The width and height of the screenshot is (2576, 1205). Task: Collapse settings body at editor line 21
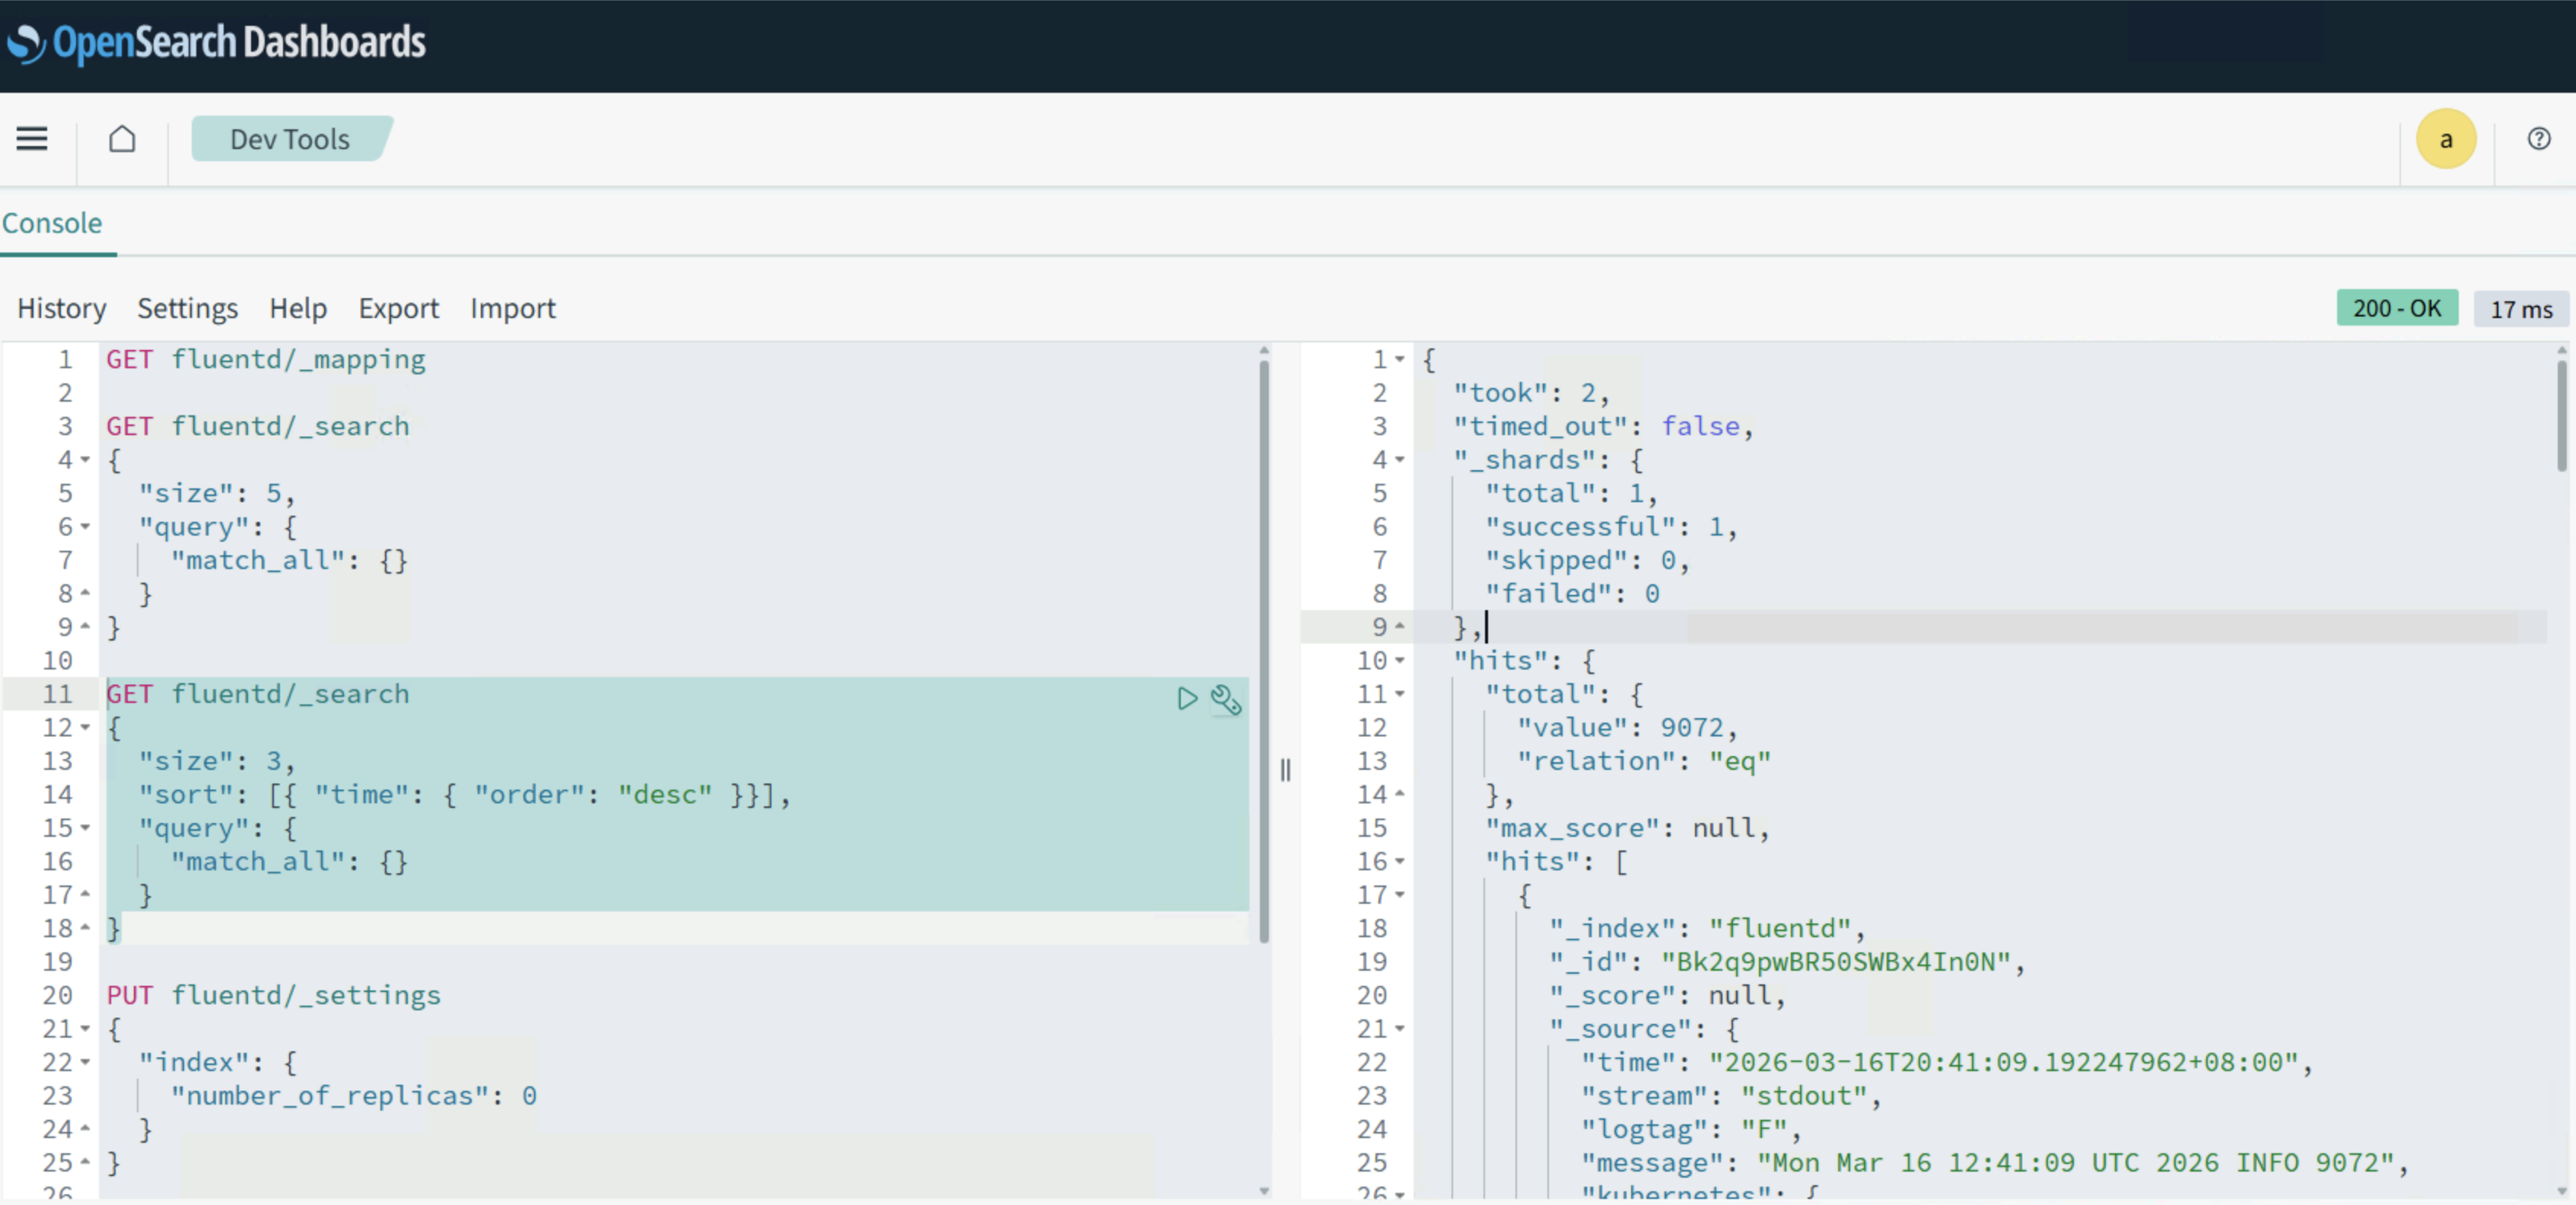[x=85, y=1029]
